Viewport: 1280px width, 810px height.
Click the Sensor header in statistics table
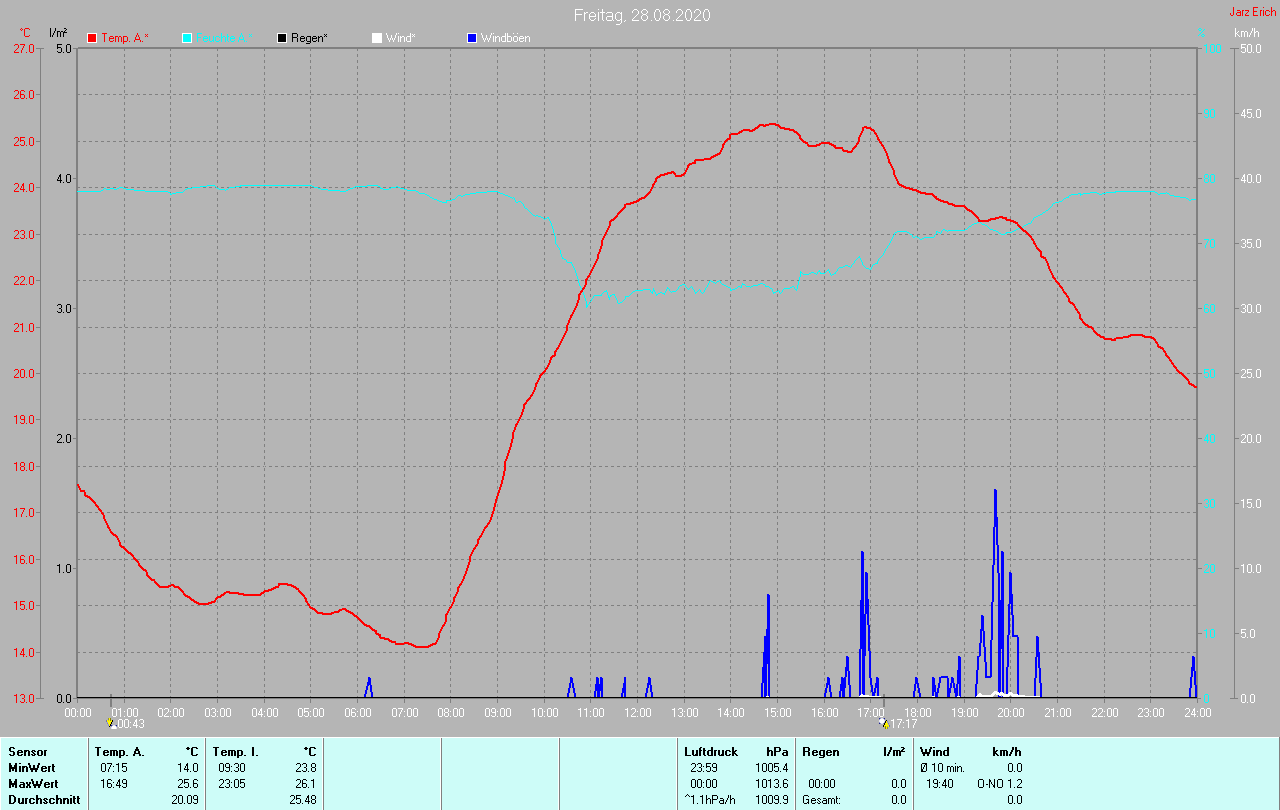pyautogui.click(x=27, y=751)
